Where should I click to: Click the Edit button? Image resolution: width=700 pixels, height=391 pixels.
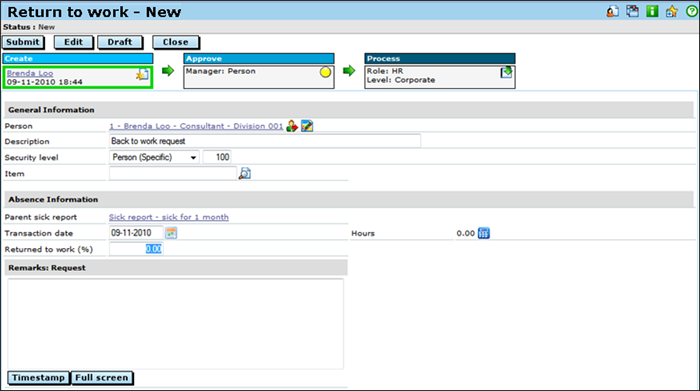coord(73,42)
